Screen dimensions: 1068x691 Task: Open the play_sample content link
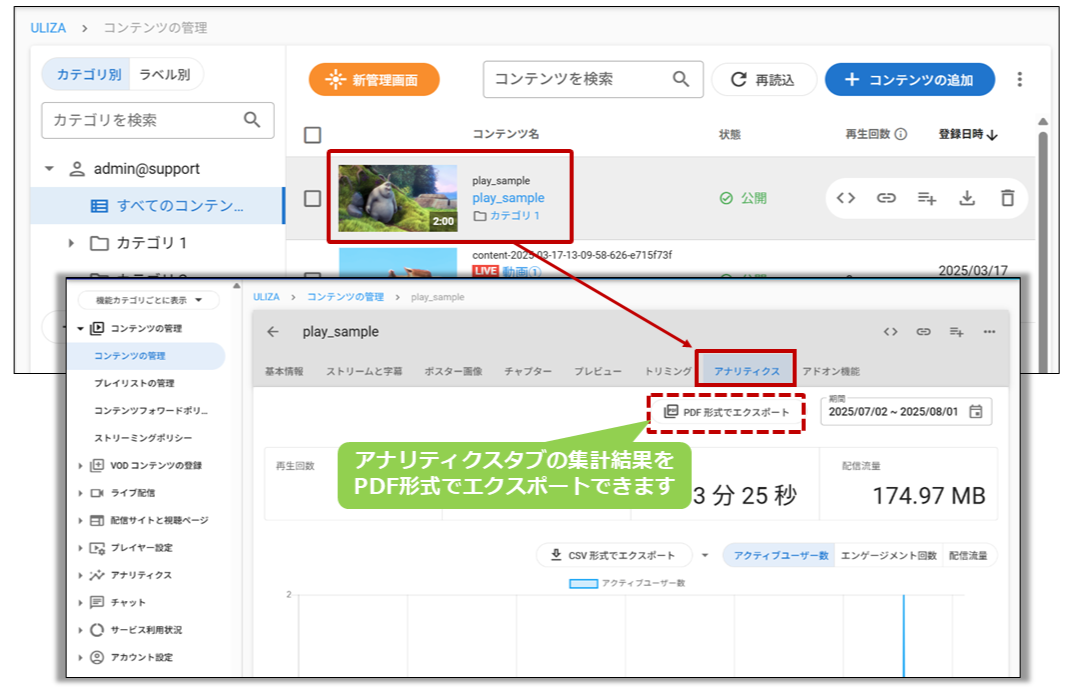point(508,198)
